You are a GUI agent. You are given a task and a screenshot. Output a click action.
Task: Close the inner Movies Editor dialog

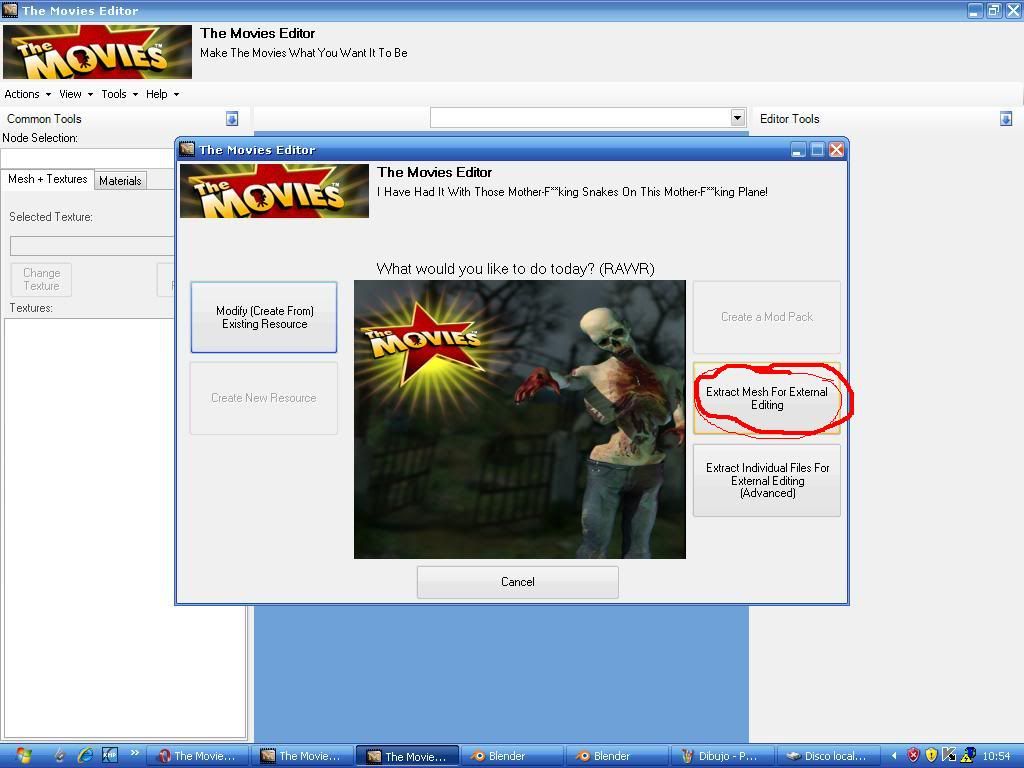click(x=837, y=150)
